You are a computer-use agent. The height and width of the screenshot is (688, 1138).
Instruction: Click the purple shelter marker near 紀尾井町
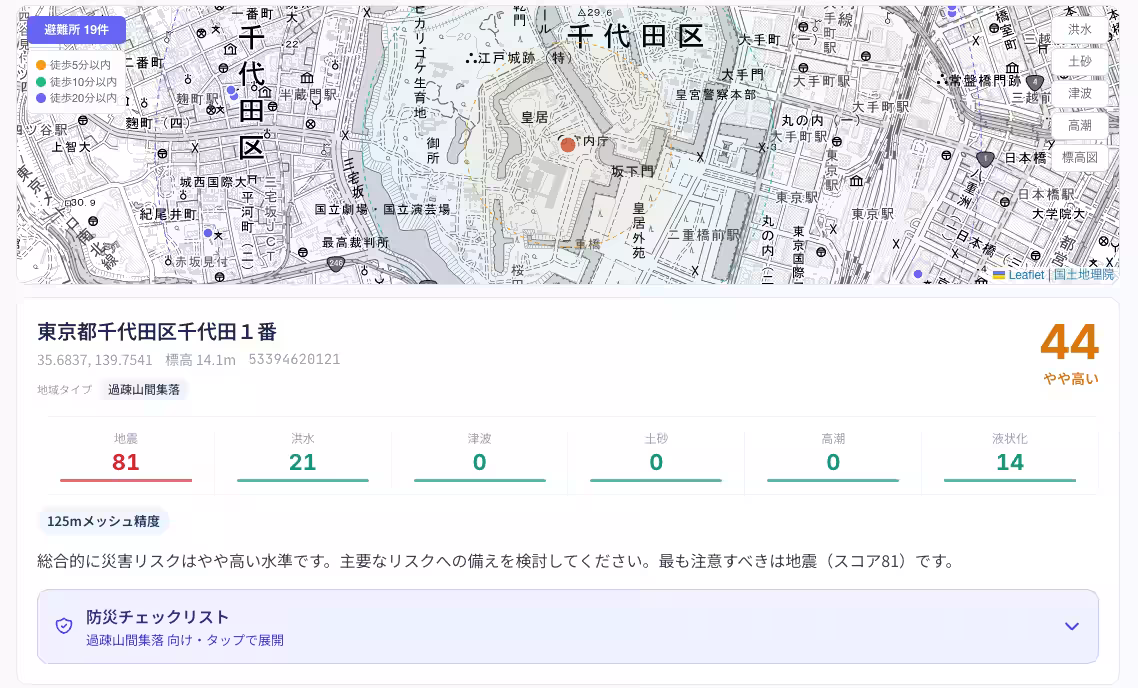pos(208,233)
